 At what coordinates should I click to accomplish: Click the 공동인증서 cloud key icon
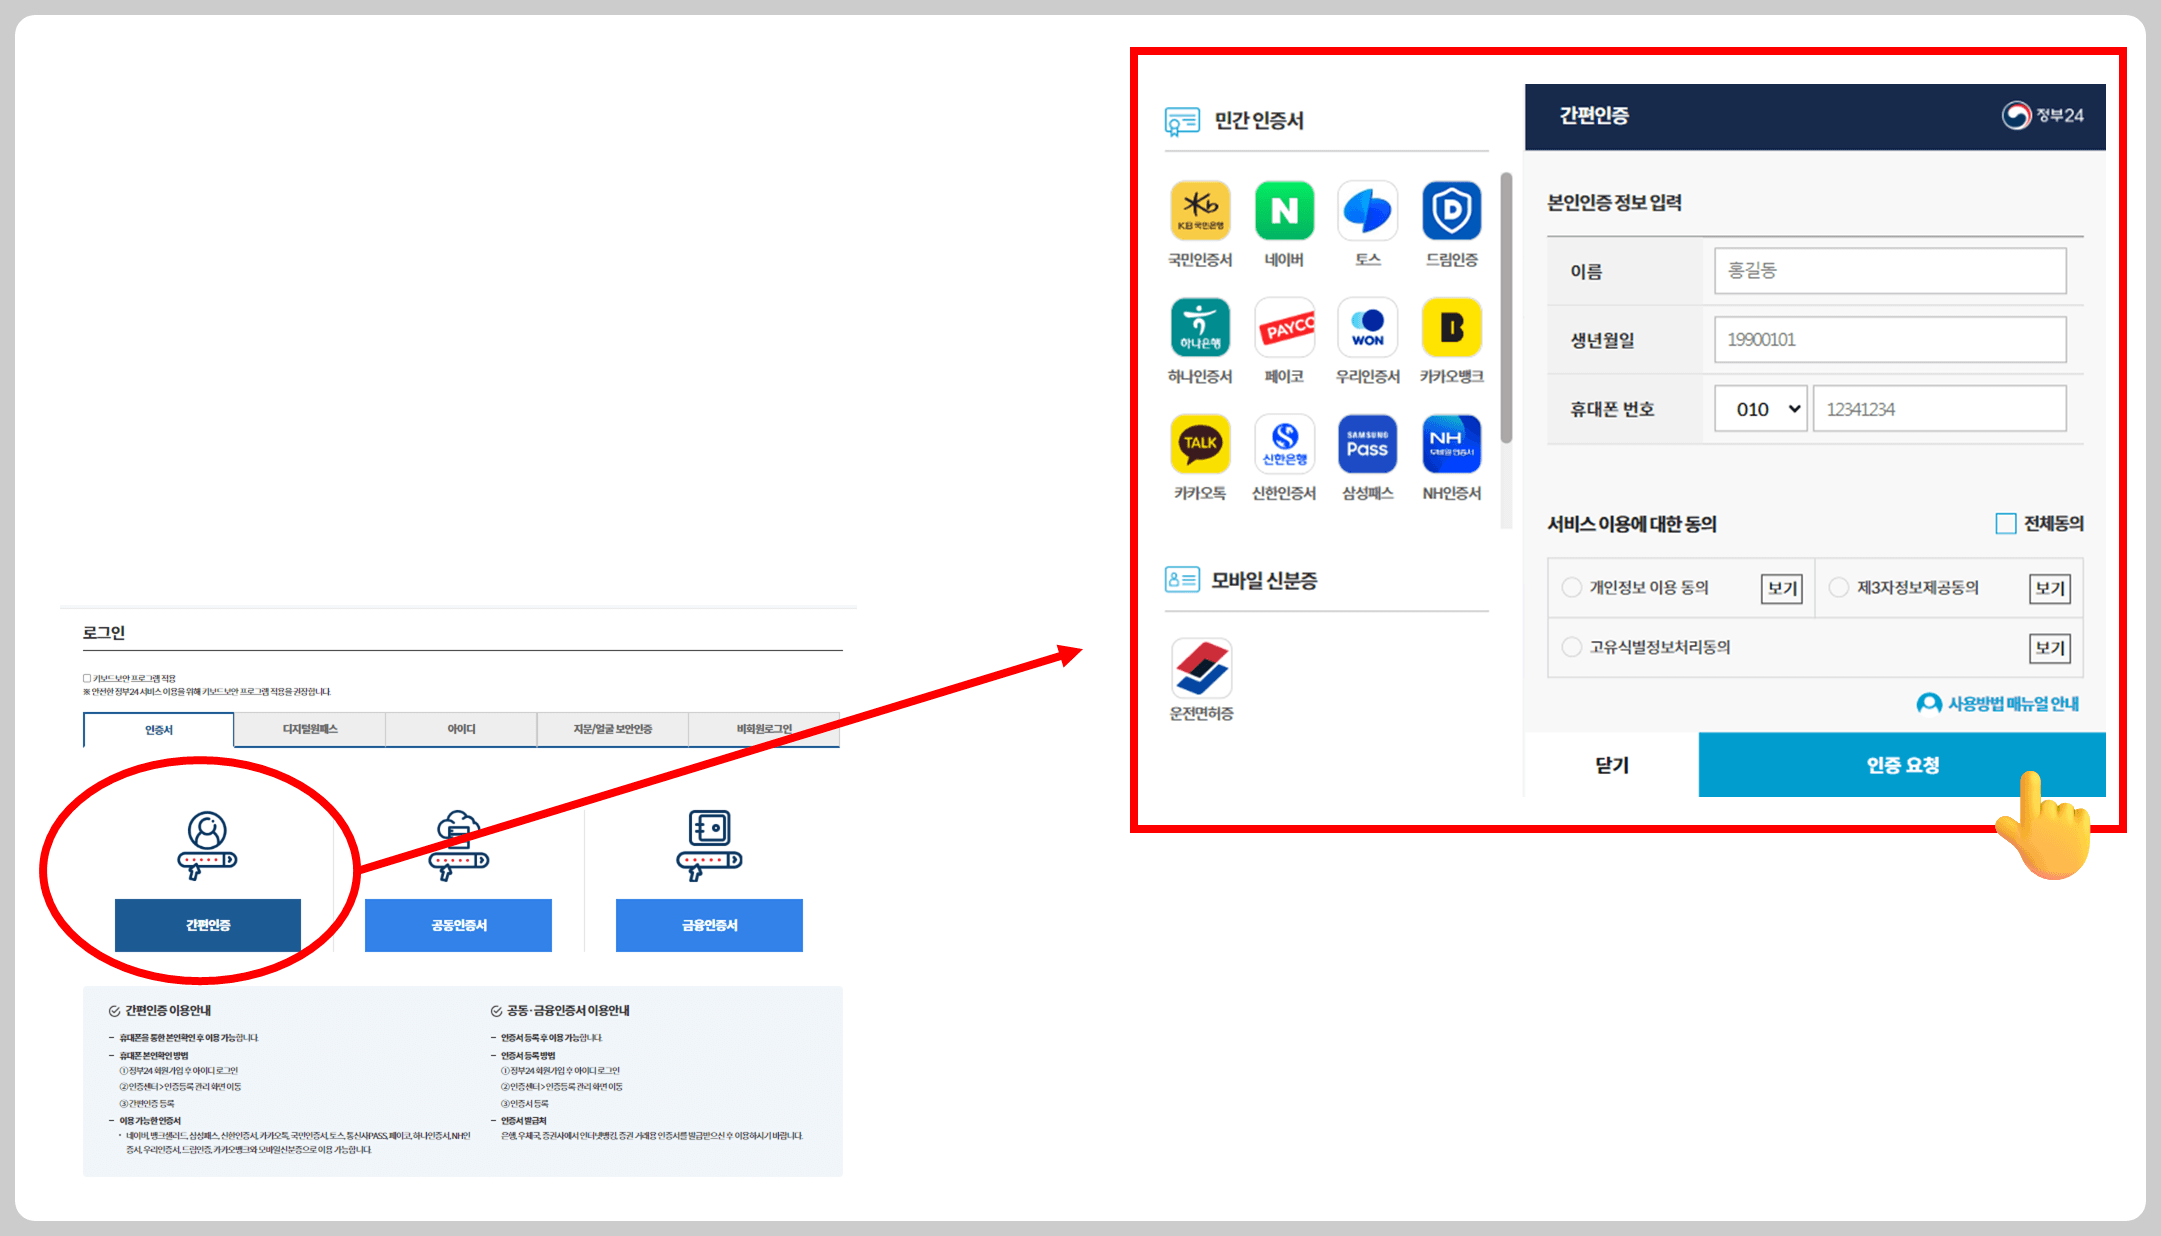pos(459,845)
